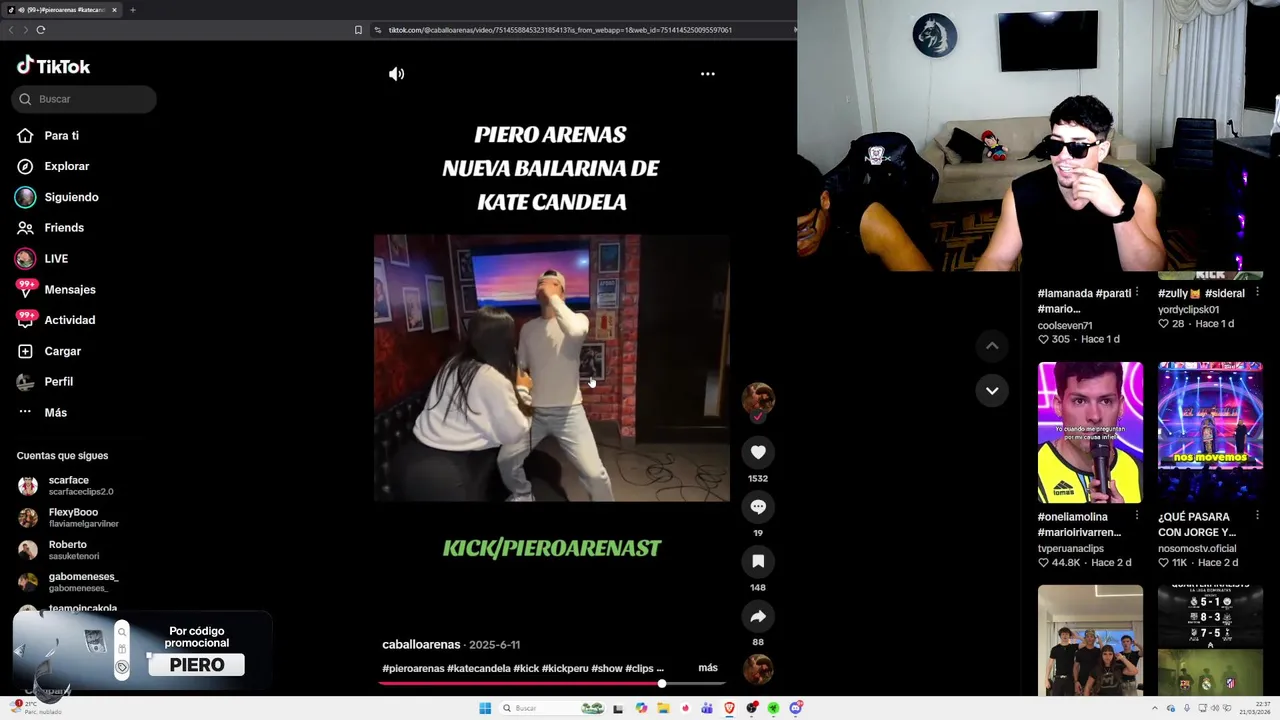Screen dimensions: 1280x720
Task: Open the ¿QUÉ PASARA CON JORGE thumbnail
Action: point(1210,432)
